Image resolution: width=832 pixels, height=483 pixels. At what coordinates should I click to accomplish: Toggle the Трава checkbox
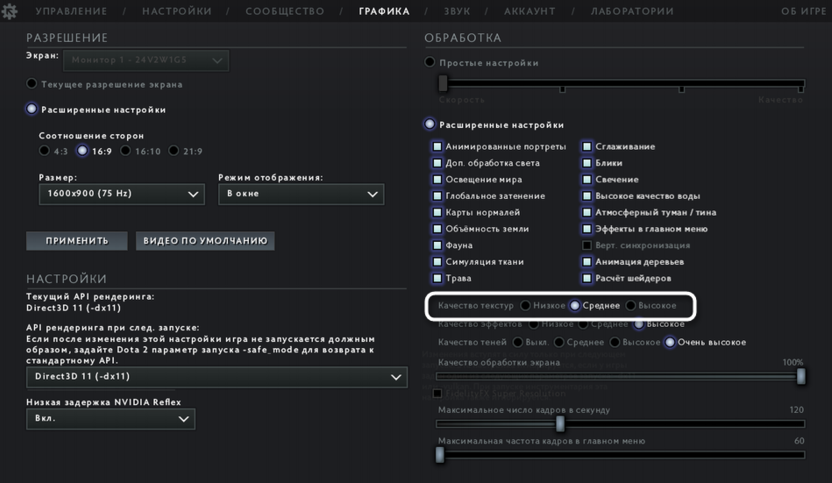(437, 278)
